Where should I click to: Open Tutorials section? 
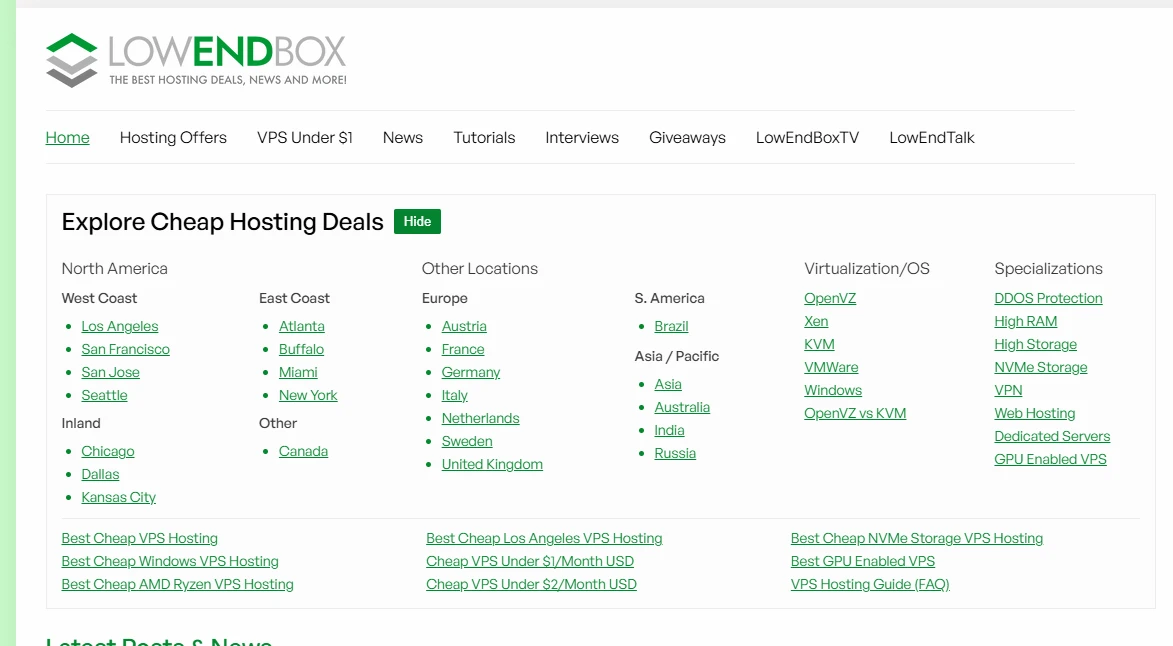click(x=484, y=138)
